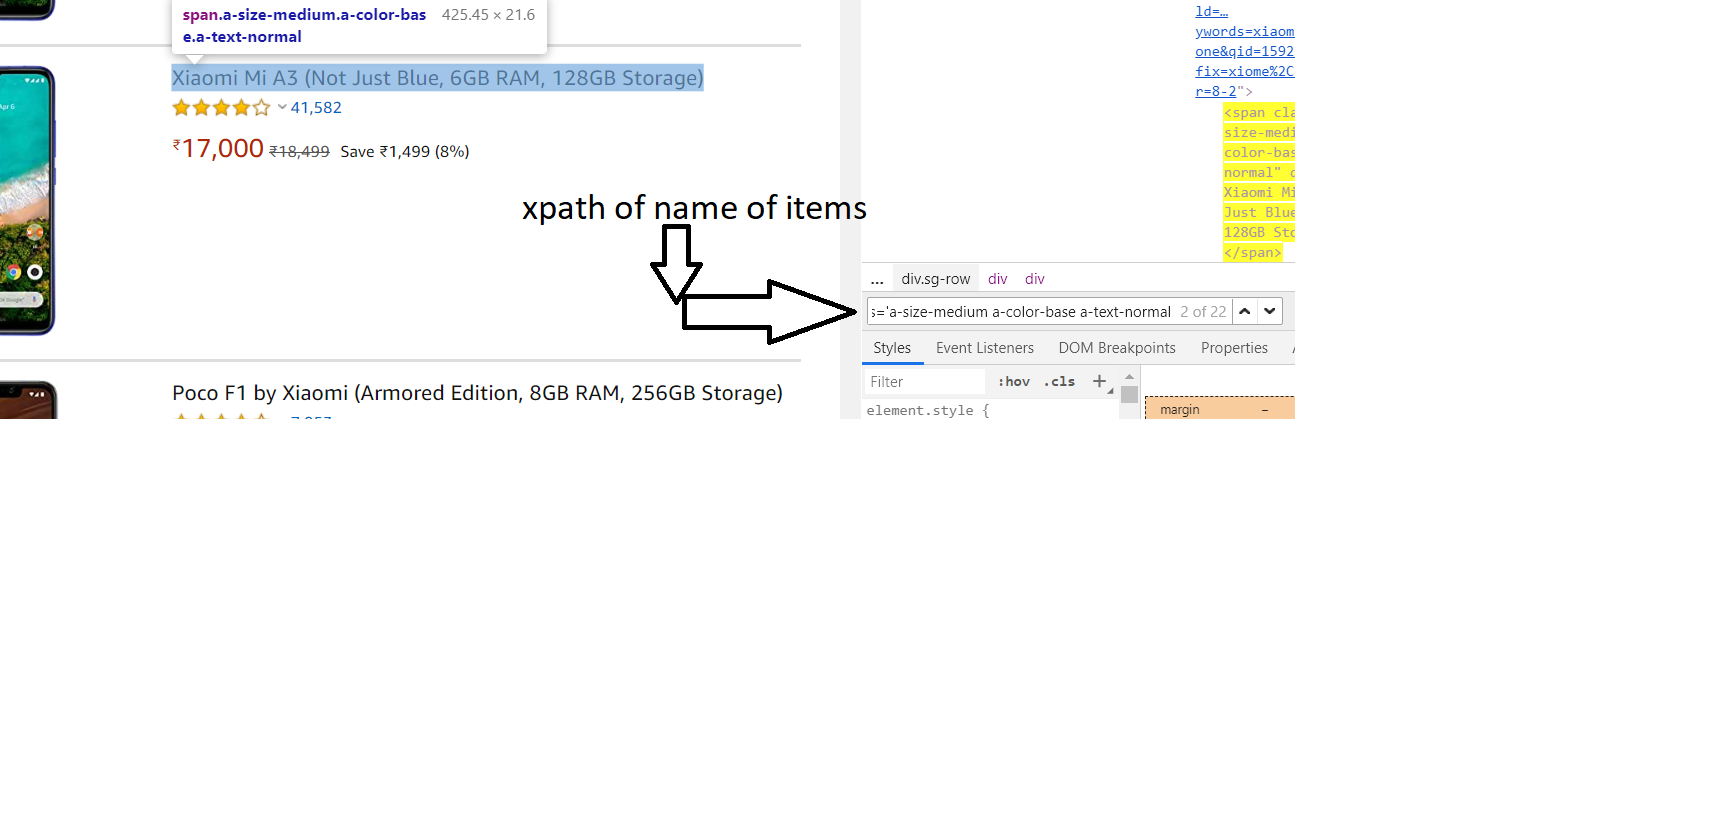Click the struck-through ₹18,499 price

click(299, 152)
